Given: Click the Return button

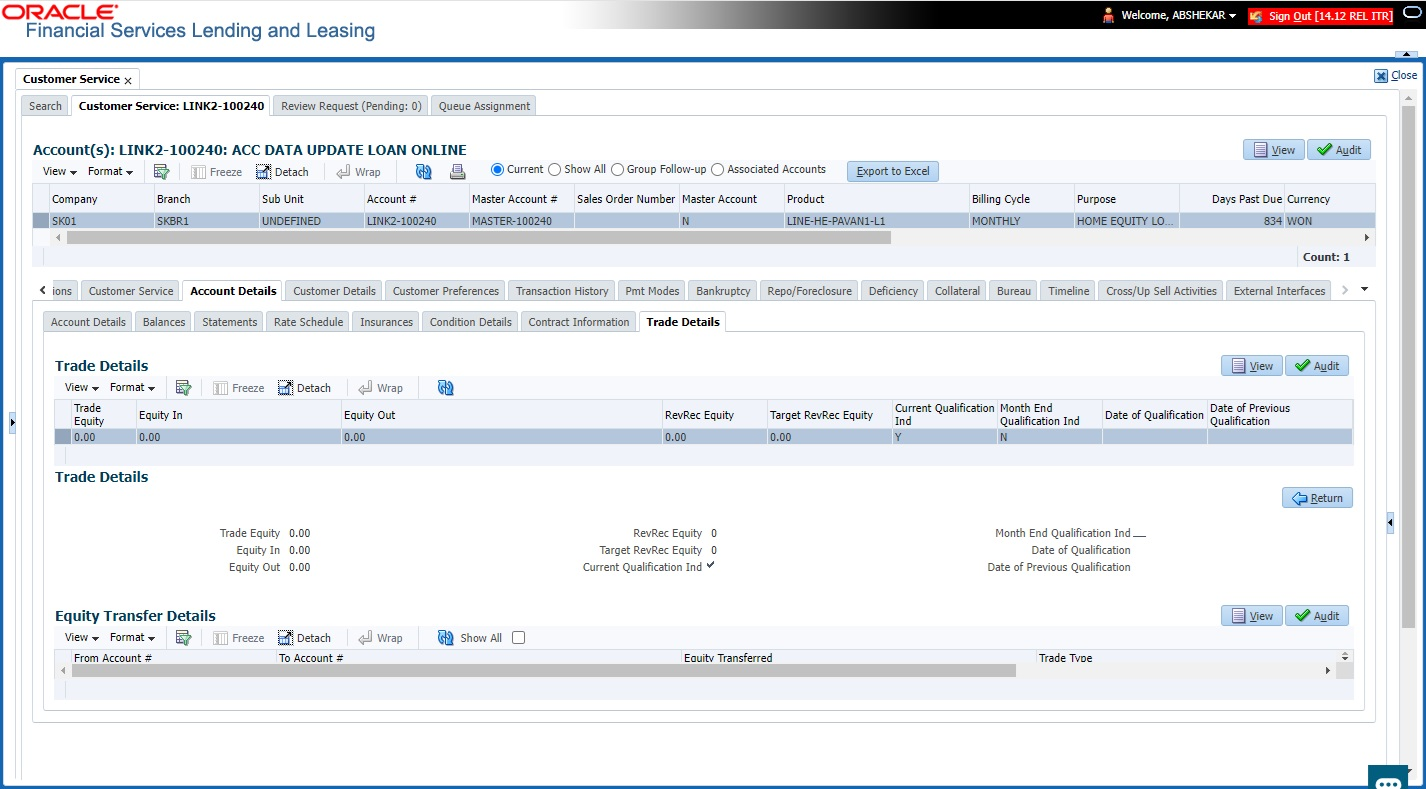Looking at the screenshot, I should [1317, 498].
